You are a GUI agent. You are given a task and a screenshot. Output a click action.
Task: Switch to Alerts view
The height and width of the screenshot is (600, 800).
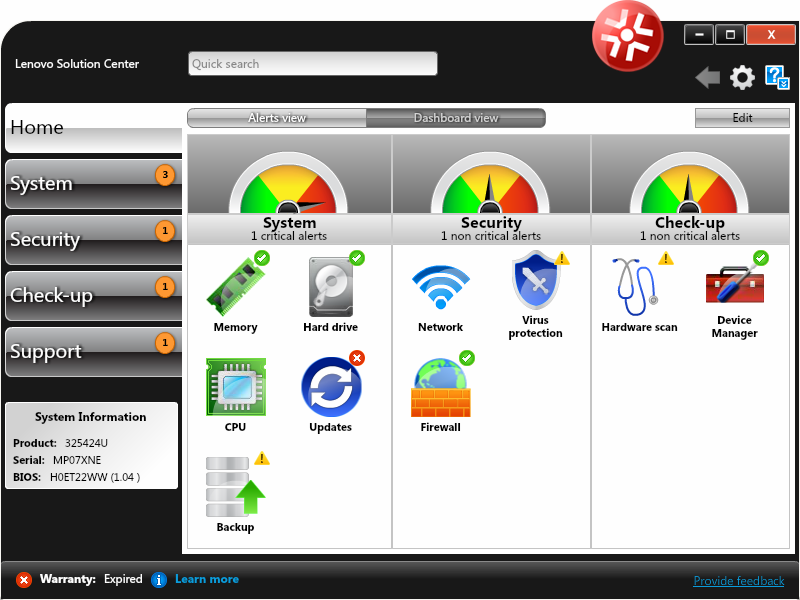tap(277, 118)
